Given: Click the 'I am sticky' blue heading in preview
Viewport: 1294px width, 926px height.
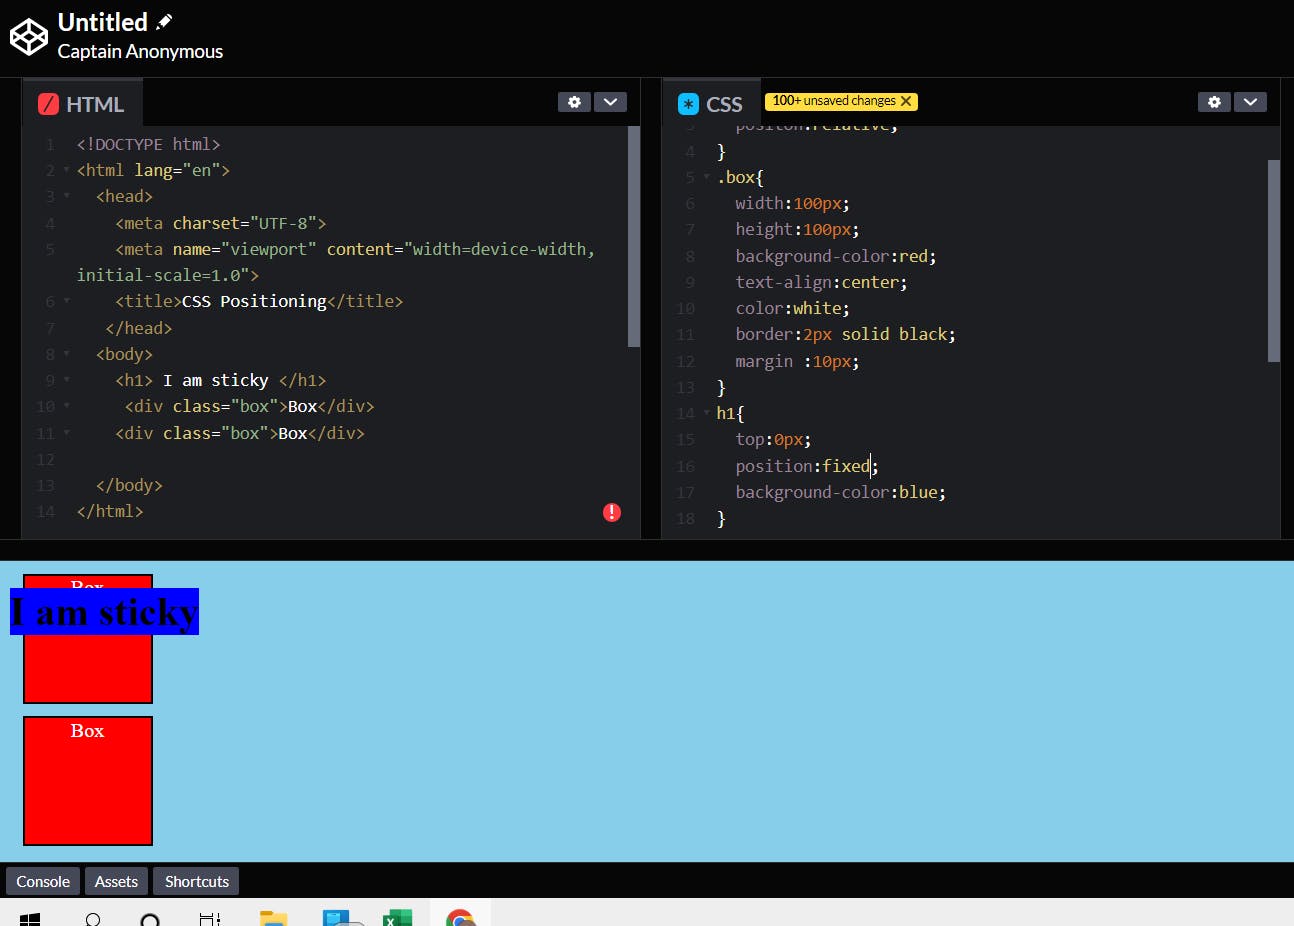Looking at the screenshot, I should click(x=104, y=611).
